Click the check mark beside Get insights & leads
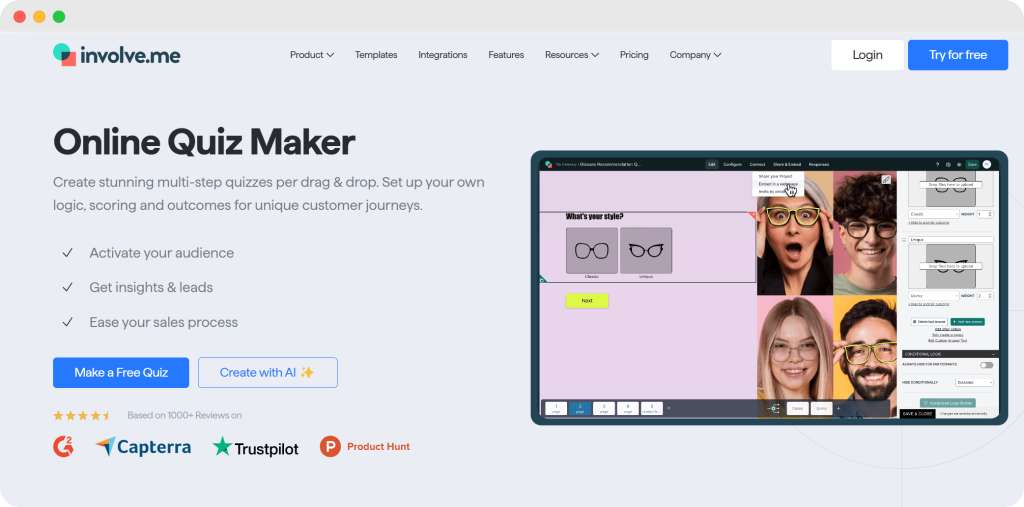The height and width of the screenshot is (507, 1024). pyautogui.click(x=67, y=287)
